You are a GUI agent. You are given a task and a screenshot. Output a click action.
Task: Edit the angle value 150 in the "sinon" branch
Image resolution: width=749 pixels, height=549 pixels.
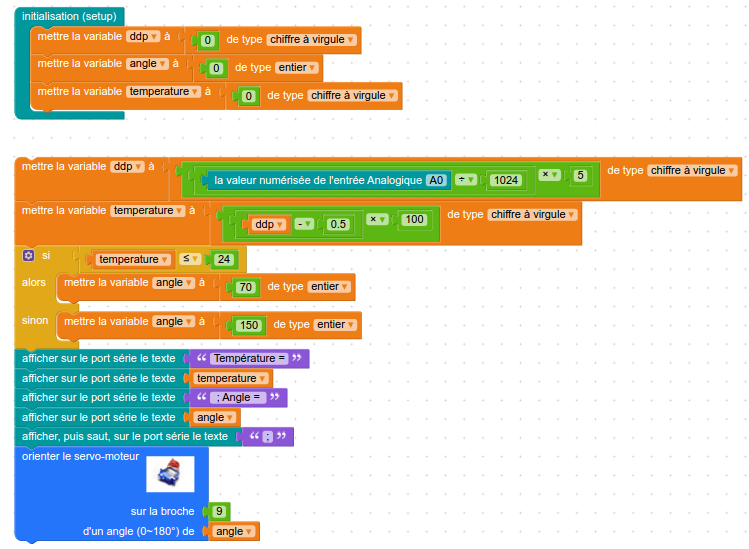click(x=249, y=325)
